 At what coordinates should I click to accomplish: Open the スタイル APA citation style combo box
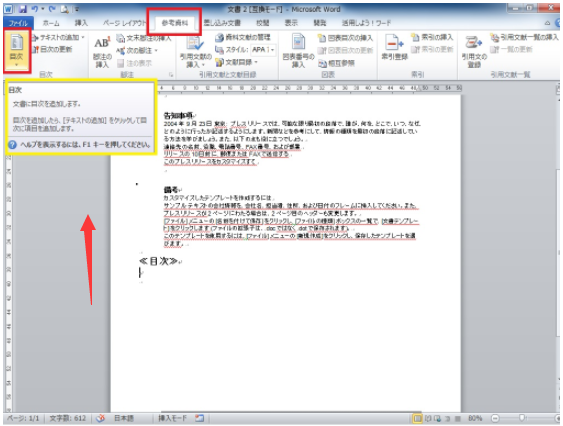tap(262, 50)
